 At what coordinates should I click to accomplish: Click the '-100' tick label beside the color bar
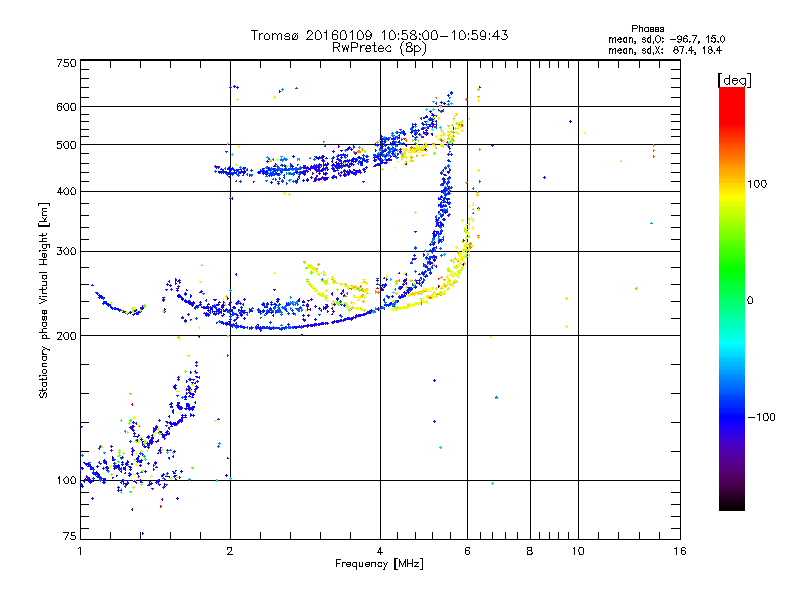[x=761, y=416]
